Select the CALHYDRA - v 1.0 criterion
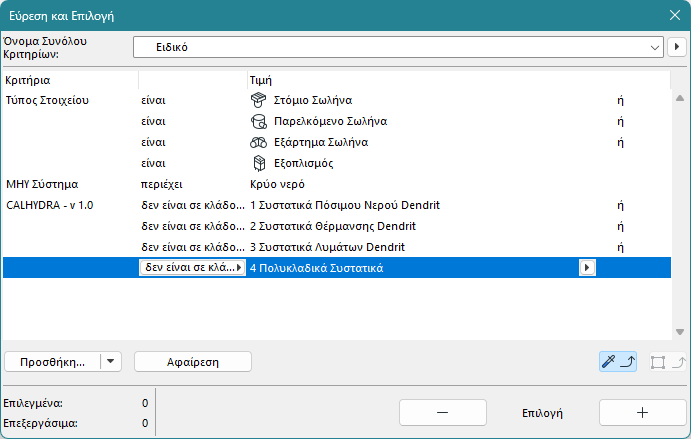691x439 pixels. pos(49,205)
